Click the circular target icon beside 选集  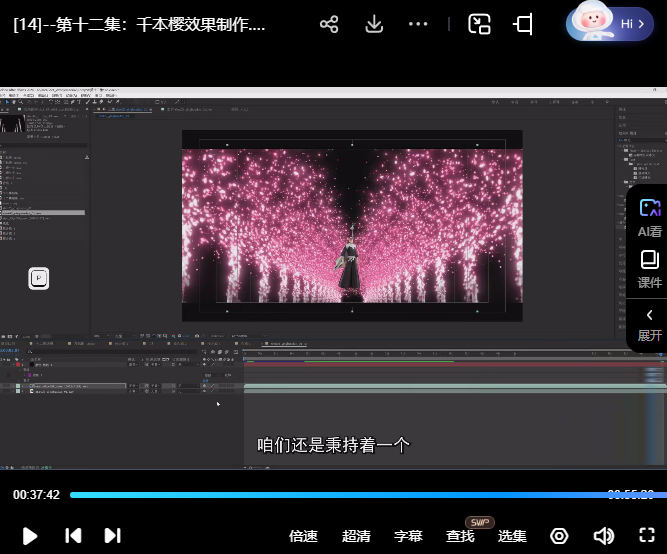point(560,536)
